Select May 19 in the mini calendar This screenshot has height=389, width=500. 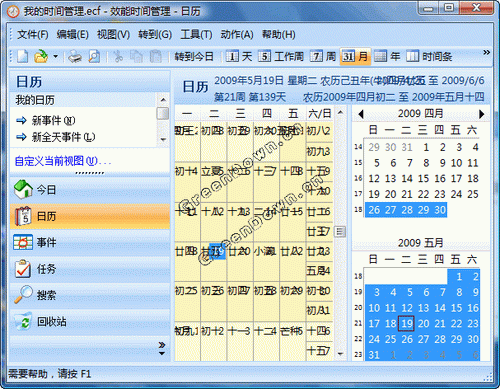pyautogui.click(x=406, y=323)
